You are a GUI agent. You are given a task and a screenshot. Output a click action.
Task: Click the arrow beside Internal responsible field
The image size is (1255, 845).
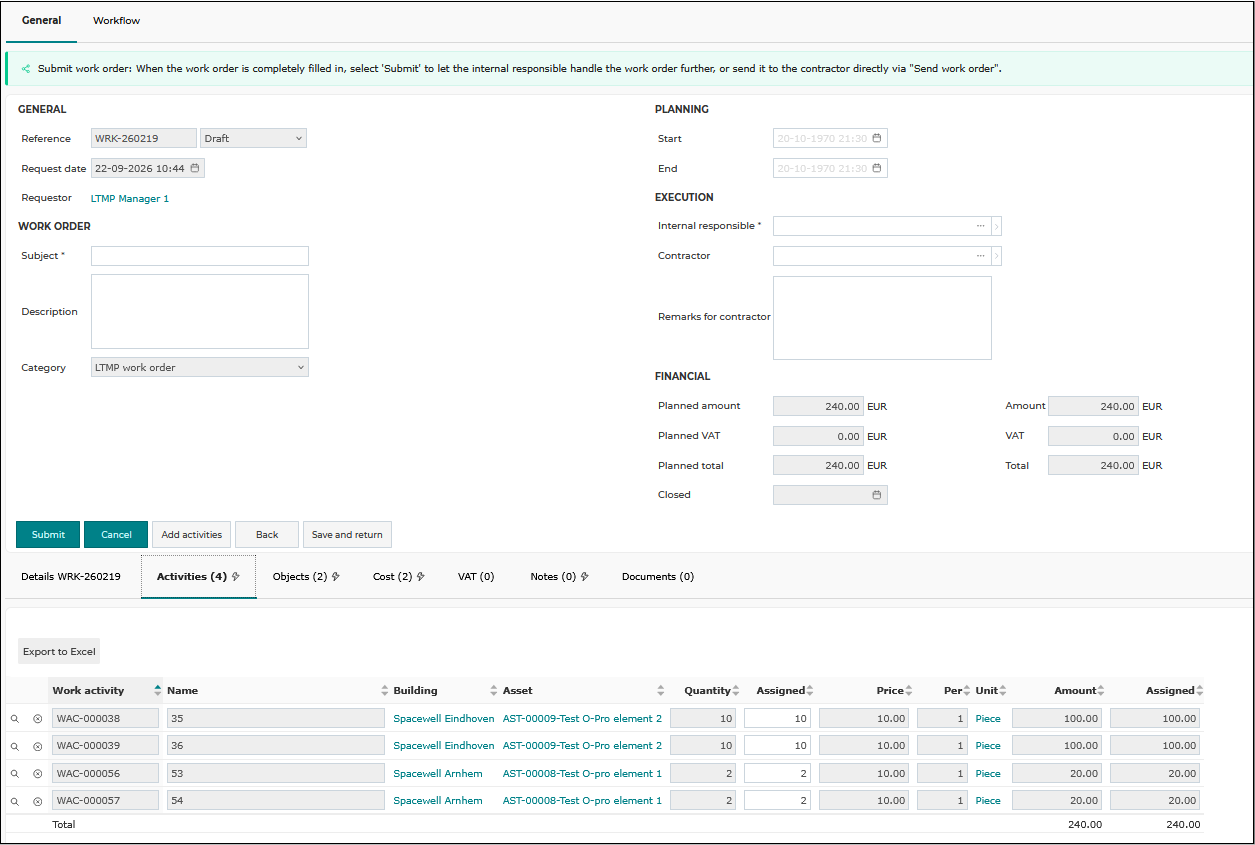(x=997, y=226)
